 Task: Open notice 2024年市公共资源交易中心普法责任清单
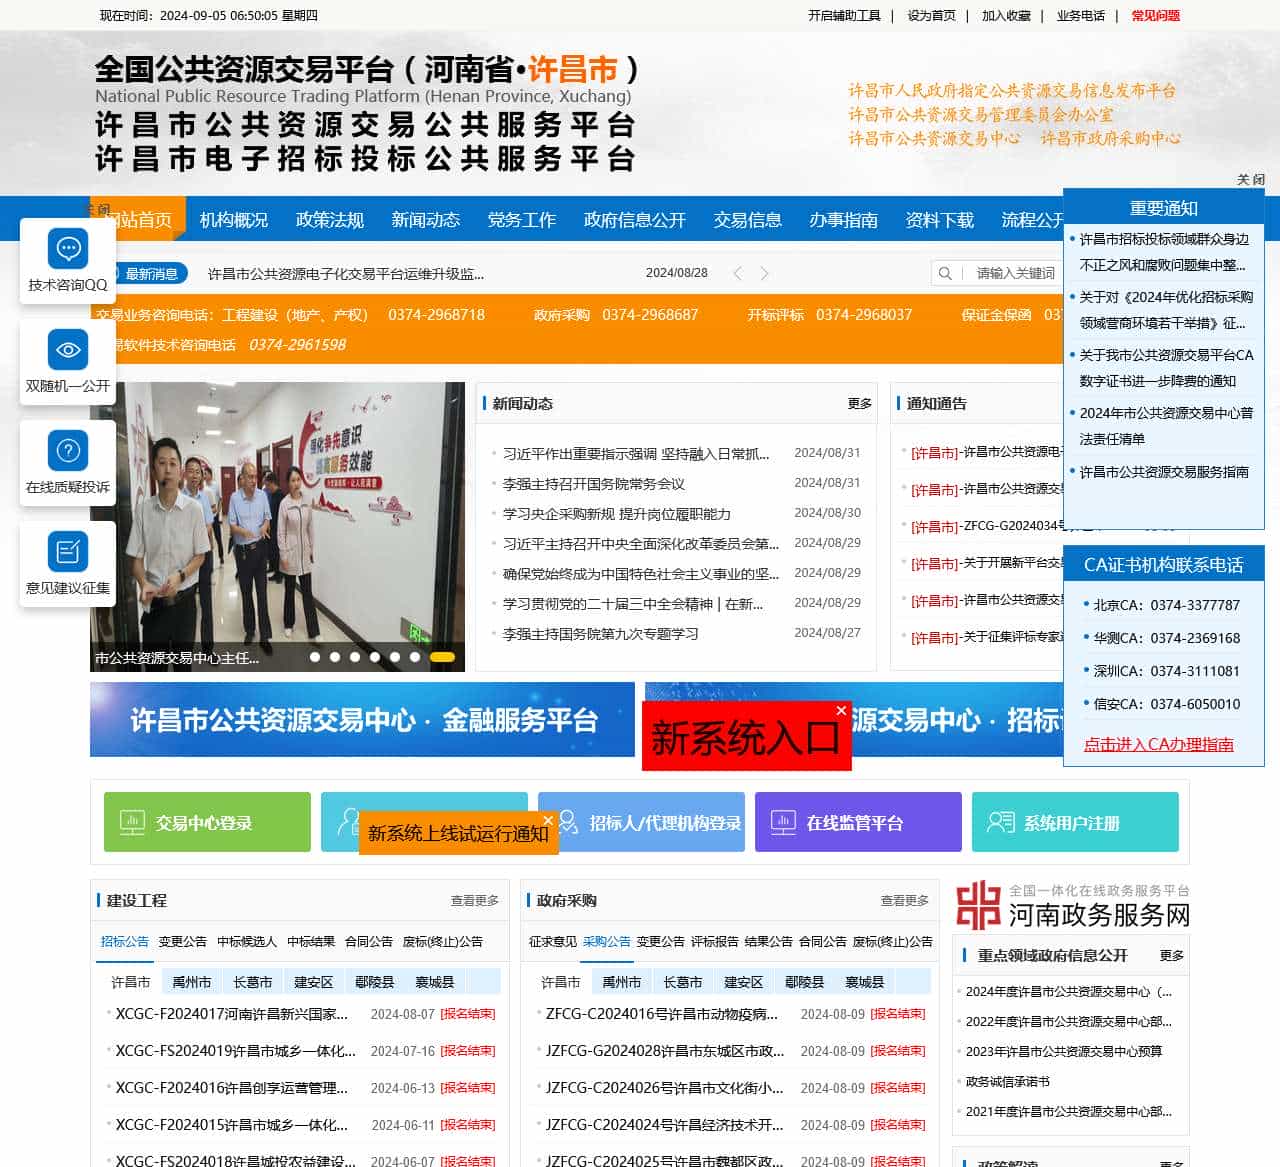coord(1166,426)
